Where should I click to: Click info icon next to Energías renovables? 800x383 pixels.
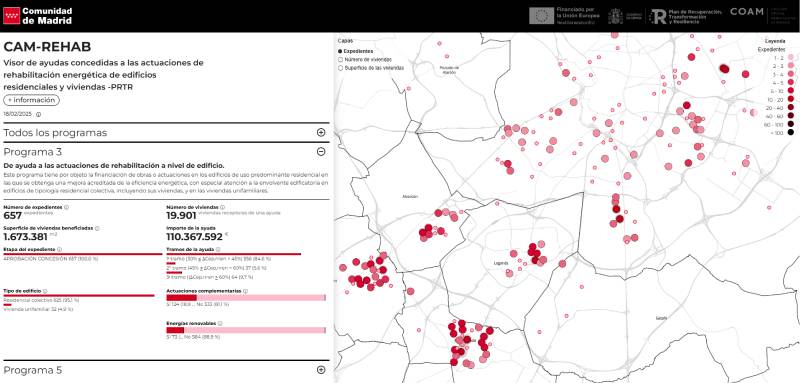click(220, 323)
